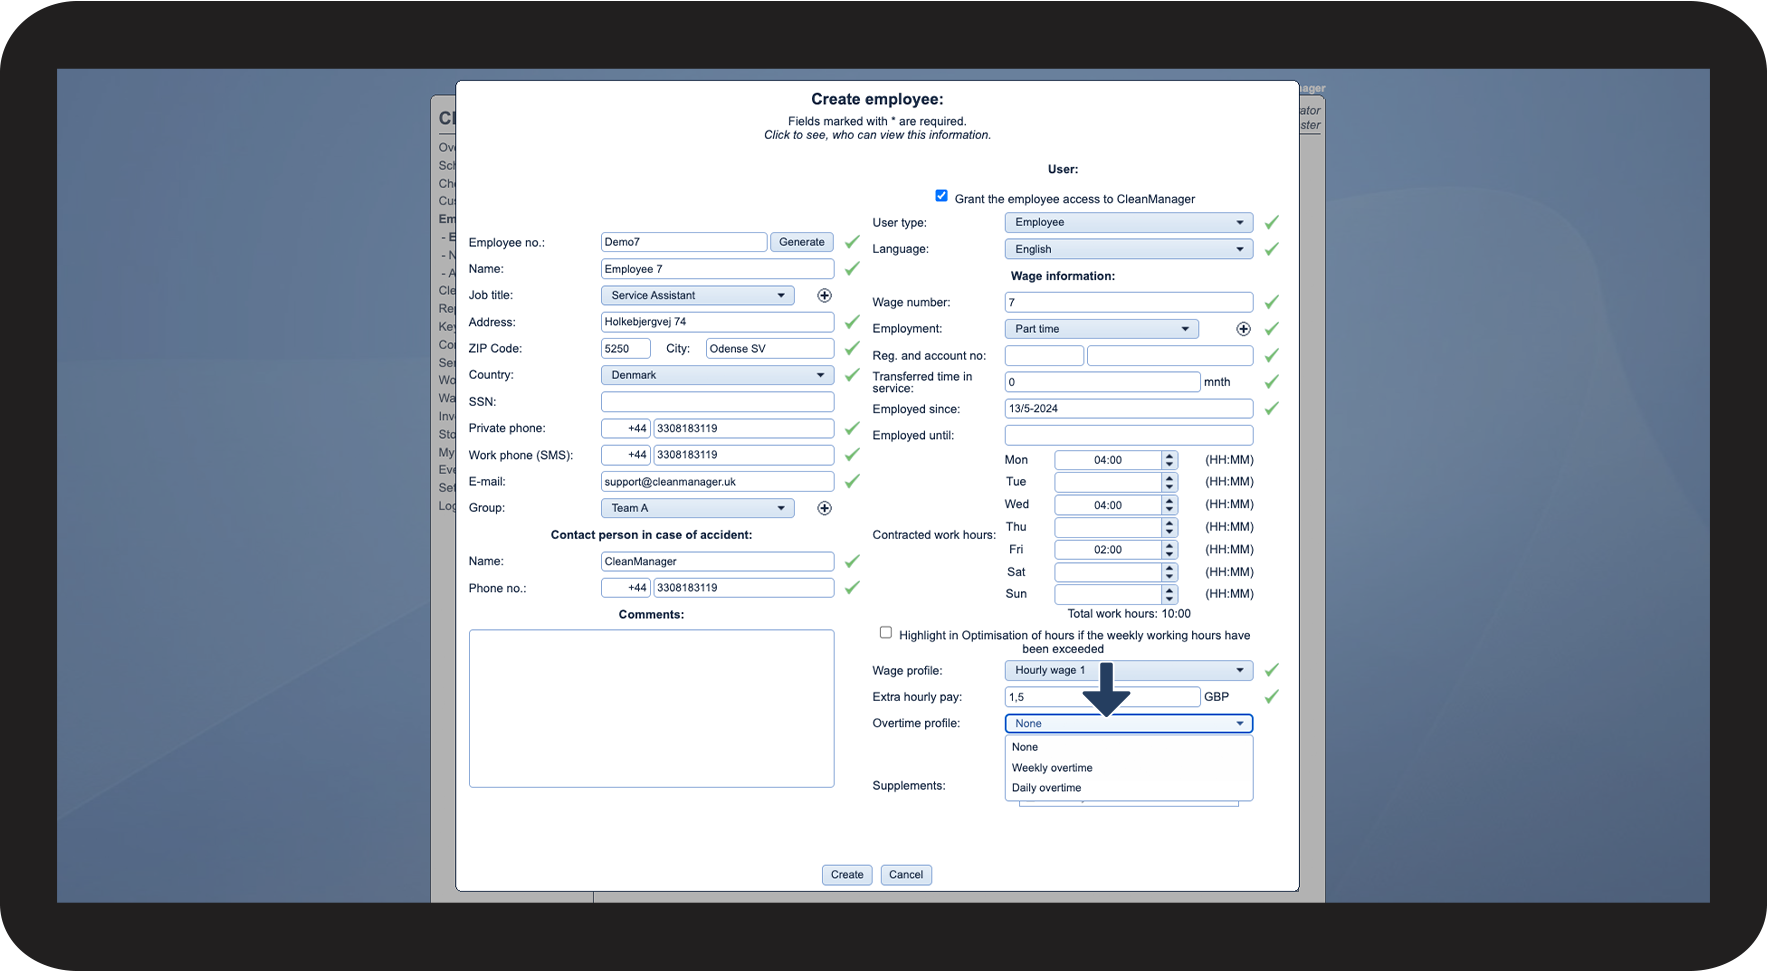Click the Employee no. field containing Demo7
This screenshot has width=1767, height=971.
[x=684, y=242]
